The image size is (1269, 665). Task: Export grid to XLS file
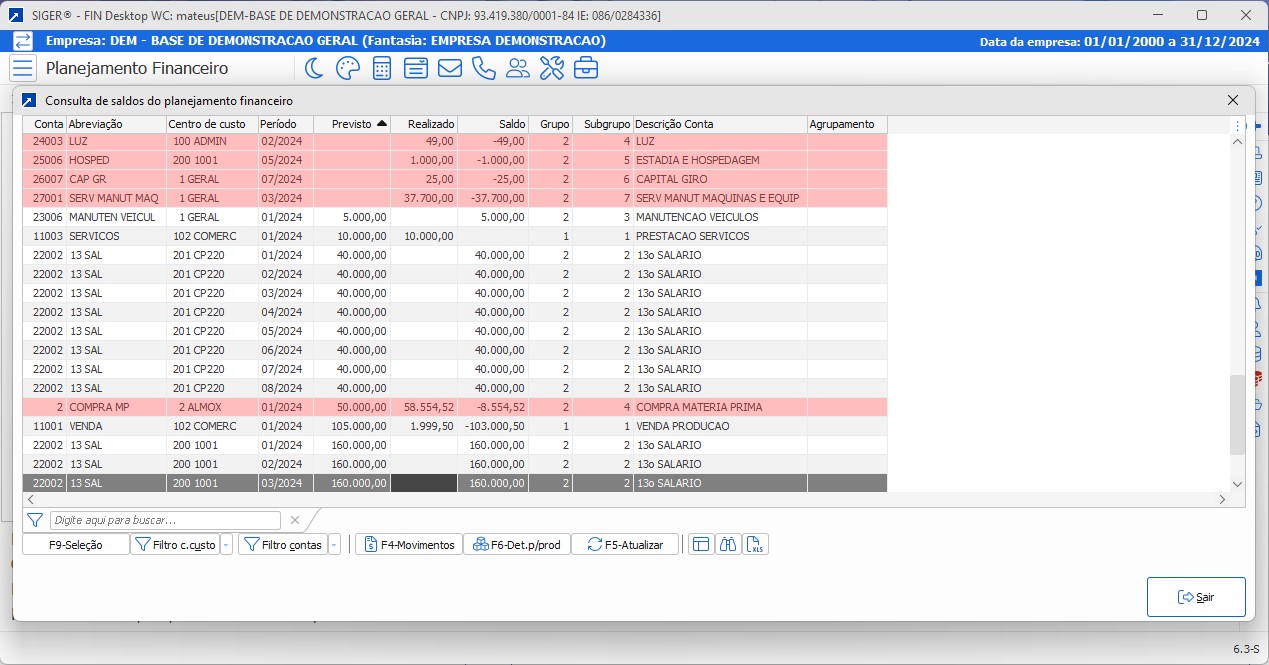(x=757, y=544)
